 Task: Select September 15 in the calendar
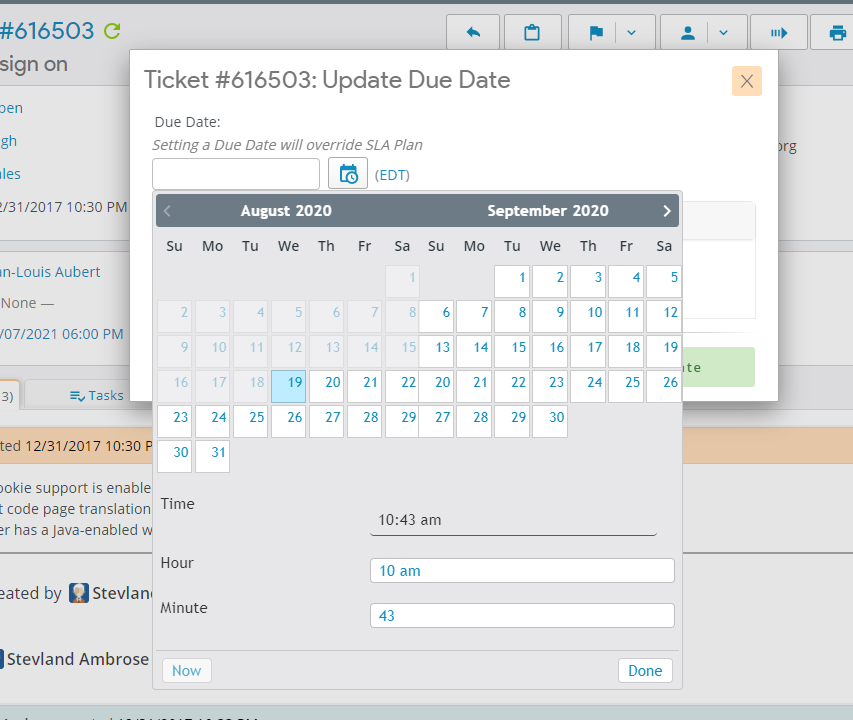click(x=512, y=348)
